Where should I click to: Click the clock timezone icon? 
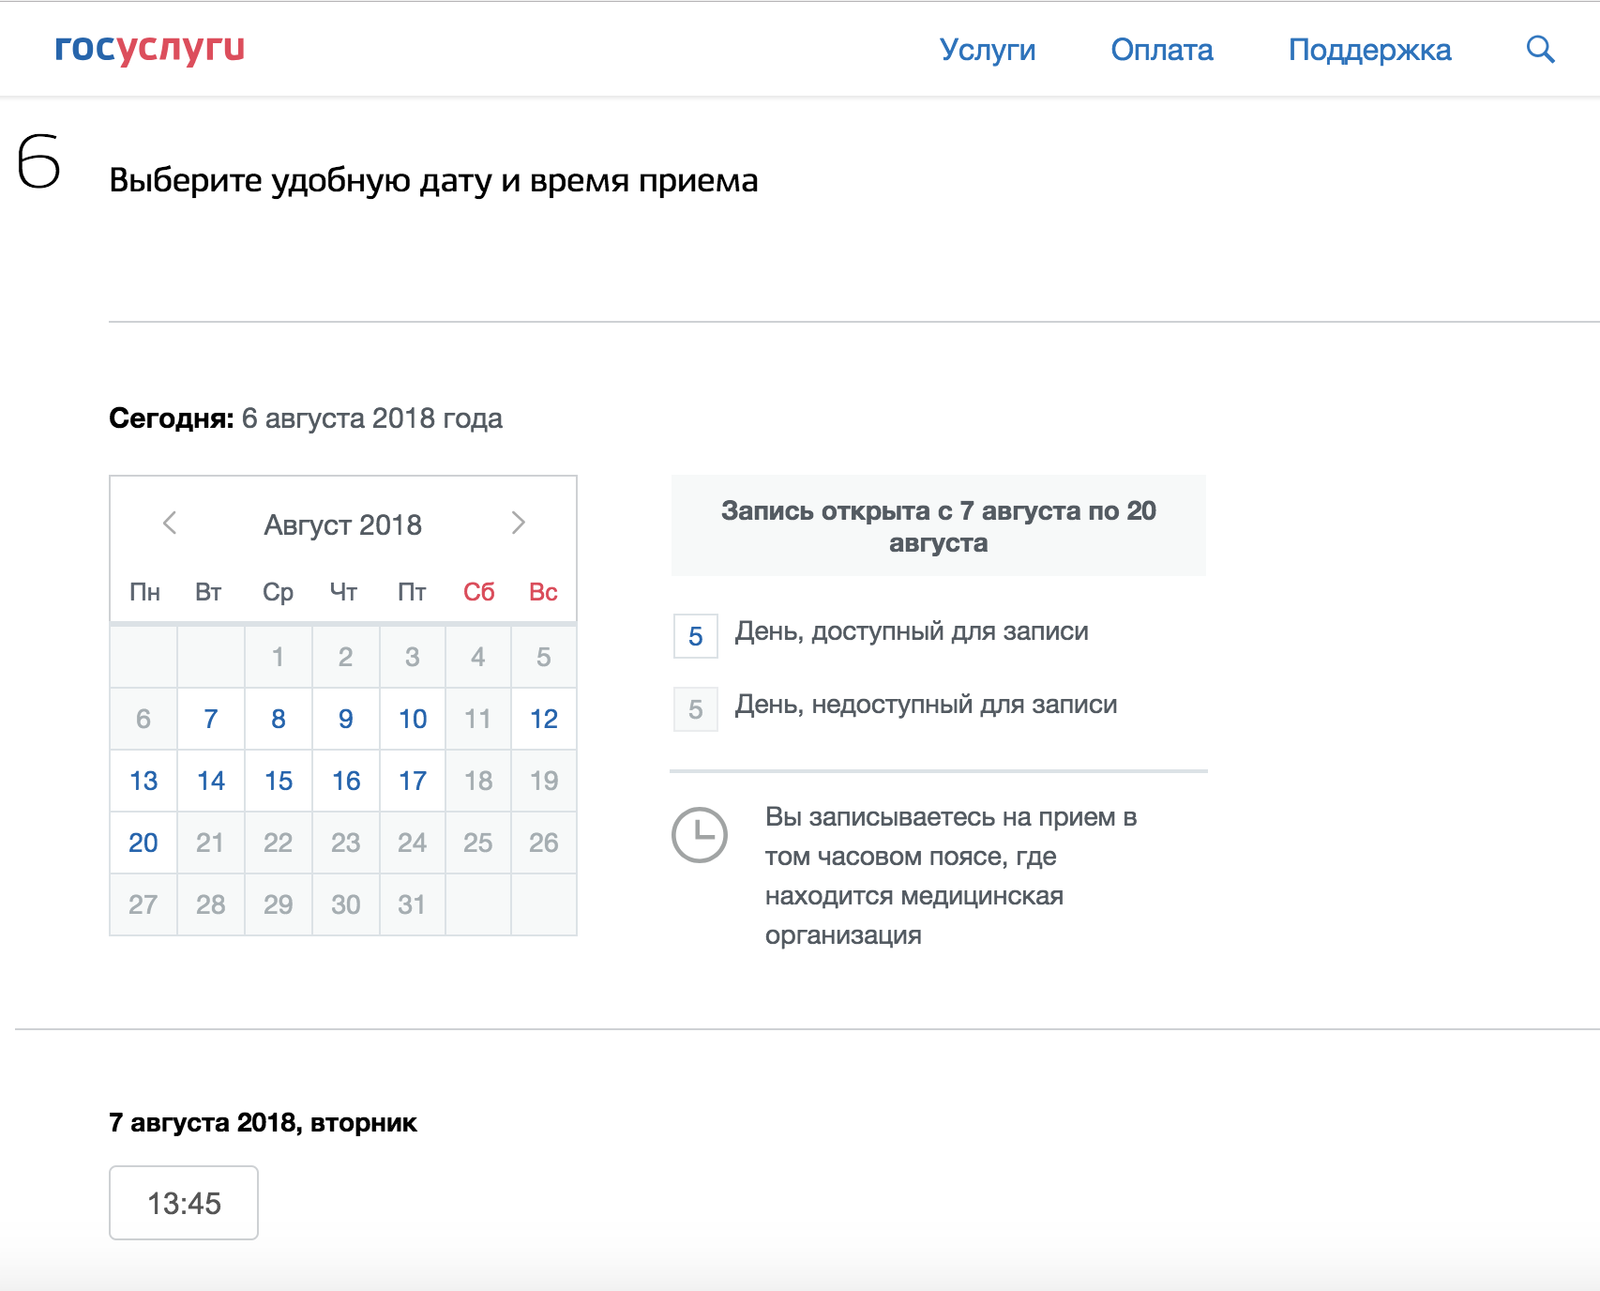coord(699,835)
